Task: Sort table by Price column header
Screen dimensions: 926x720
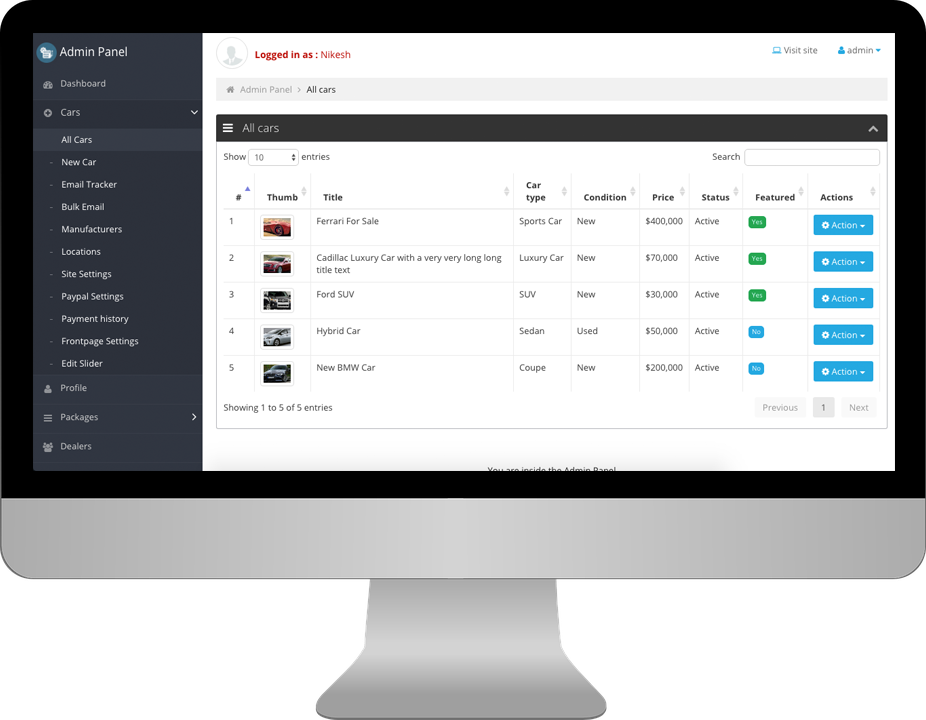Action: pyautogui.click(x=663, y=197)
